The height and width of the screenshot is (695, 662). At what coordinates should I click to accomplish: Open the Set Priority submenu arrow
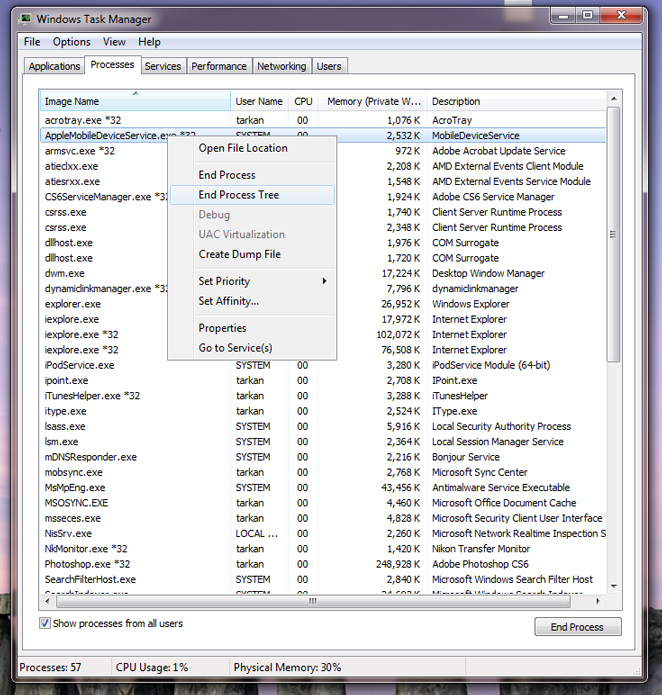click(325, 281)
